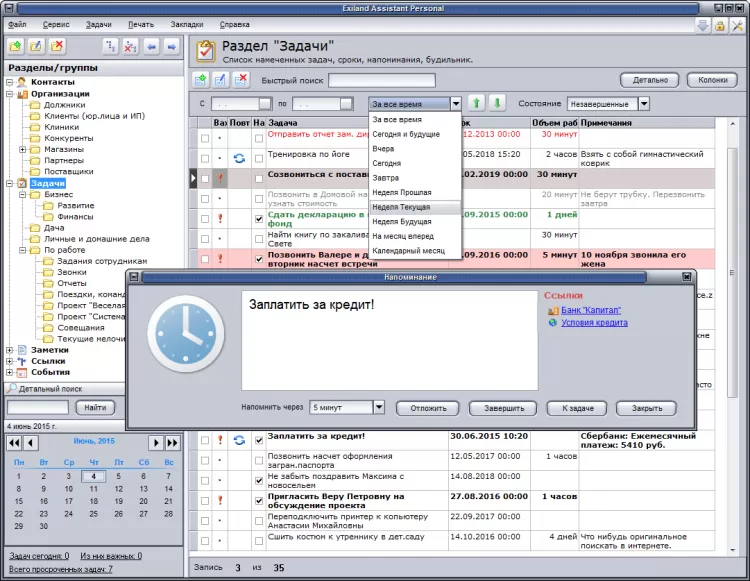
Task: Open the Условия кредита link
Action: point(594,323)
